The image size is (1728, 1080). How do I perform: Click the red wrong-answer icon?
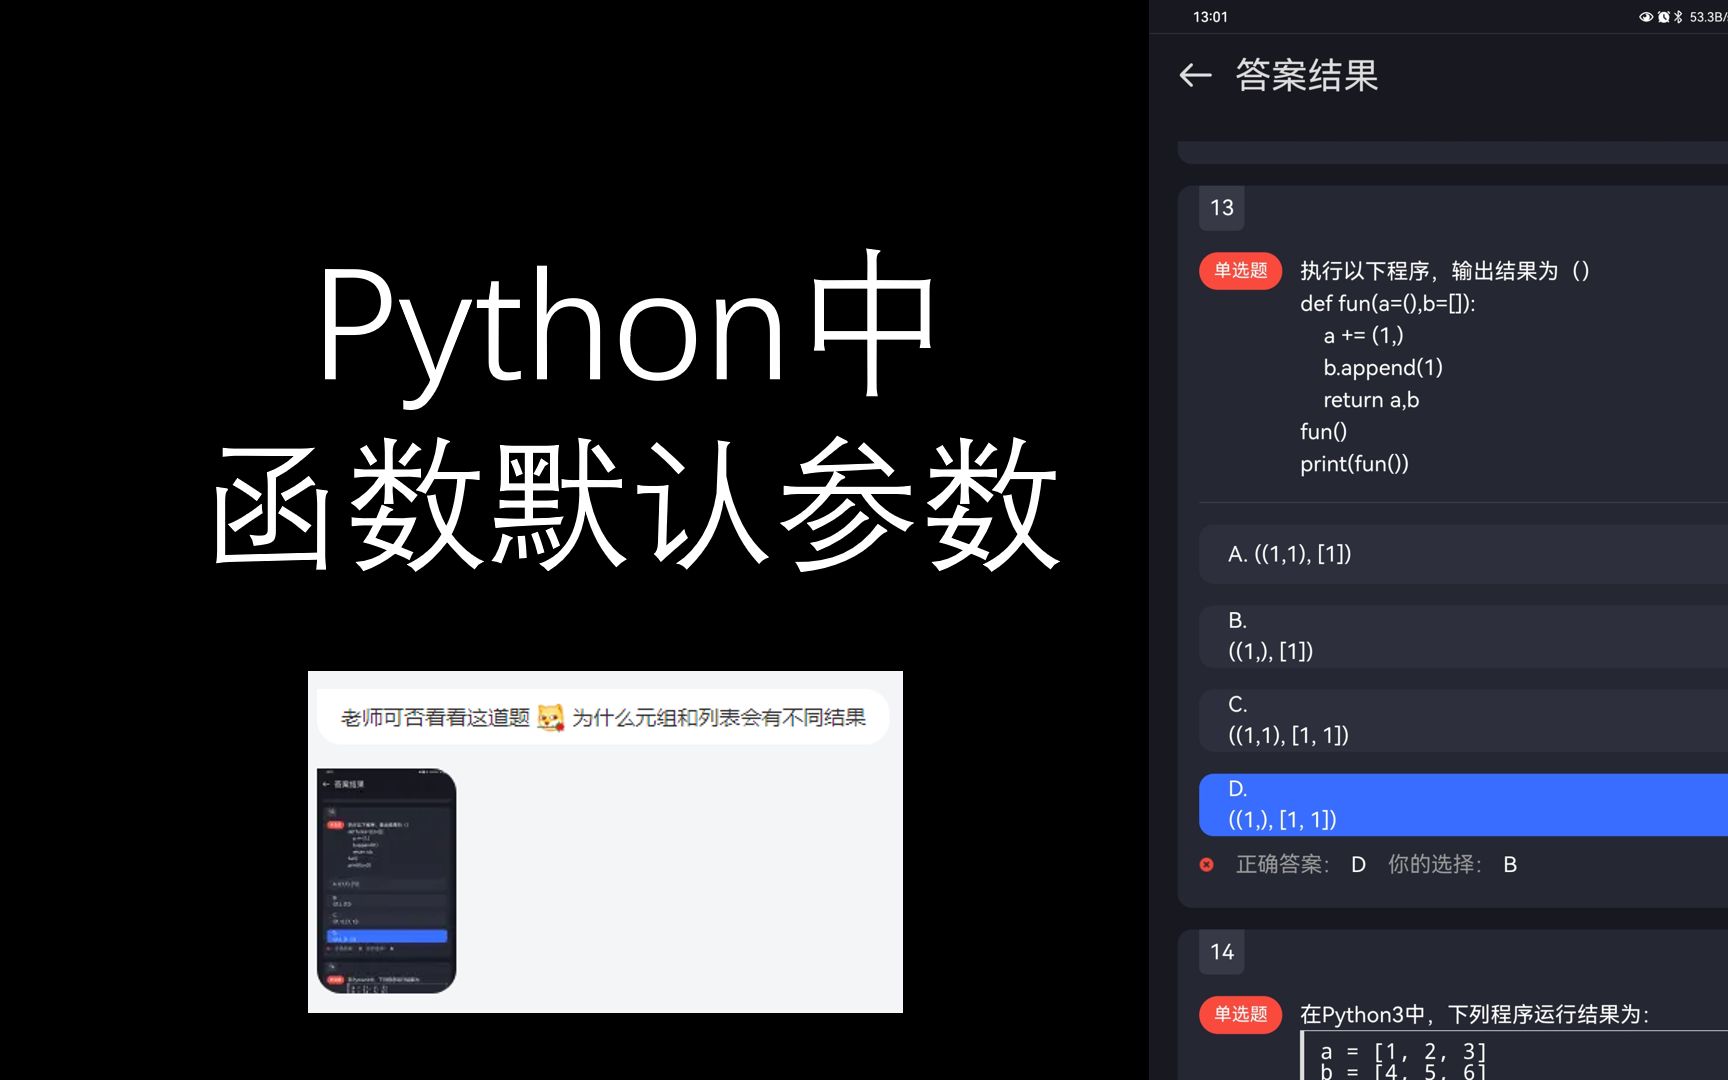point(1207,864)
